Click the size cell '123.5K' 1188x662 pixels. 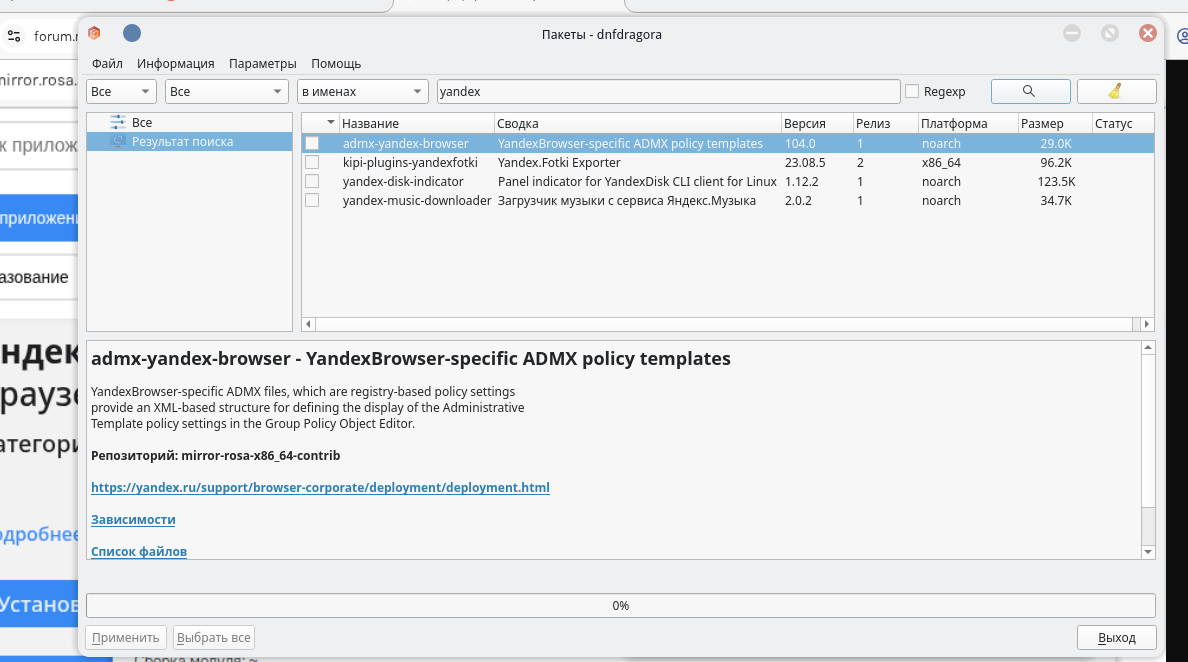1056,181
